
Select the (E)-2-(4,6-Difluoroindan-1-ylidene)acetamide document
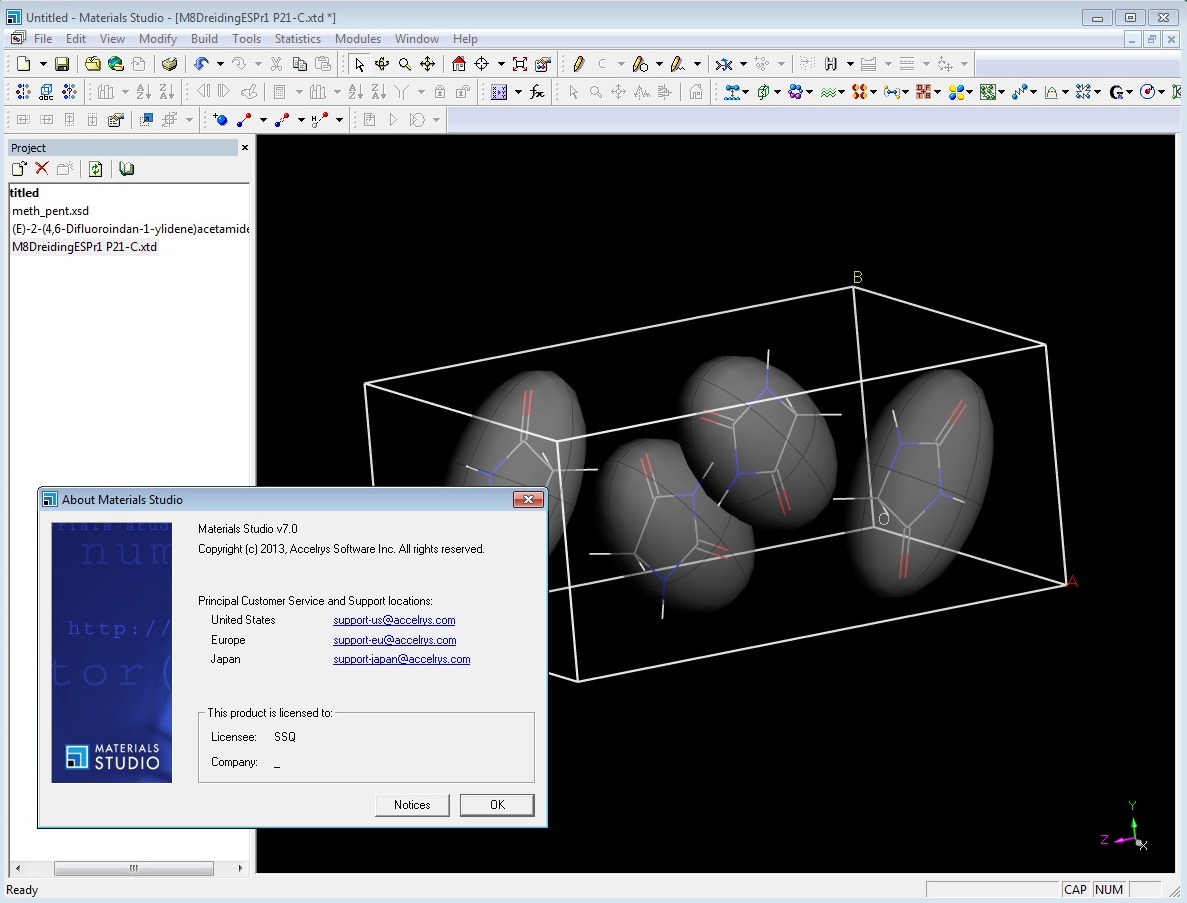[x=130, y=229]
